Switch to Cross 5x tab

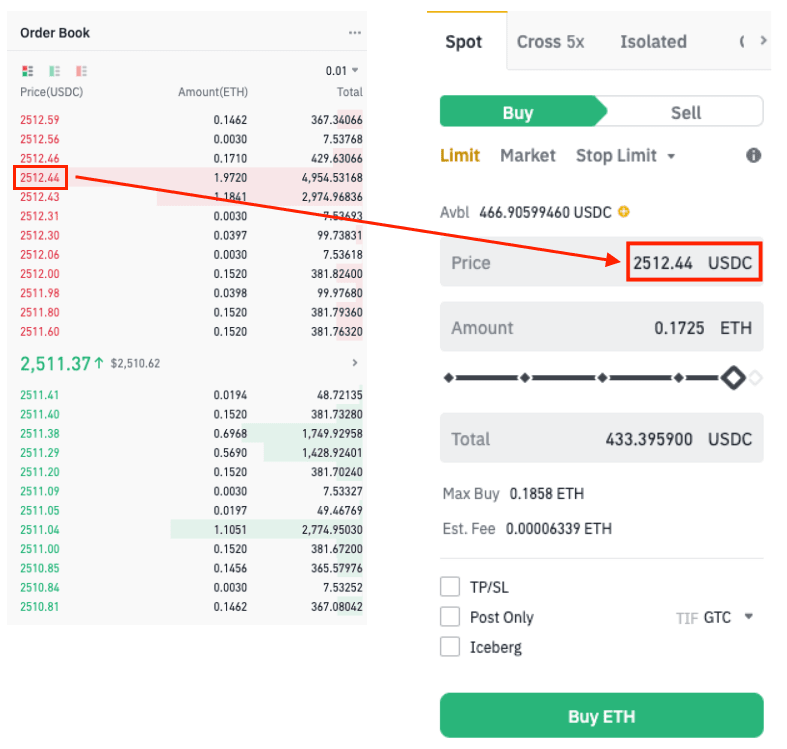550,42
